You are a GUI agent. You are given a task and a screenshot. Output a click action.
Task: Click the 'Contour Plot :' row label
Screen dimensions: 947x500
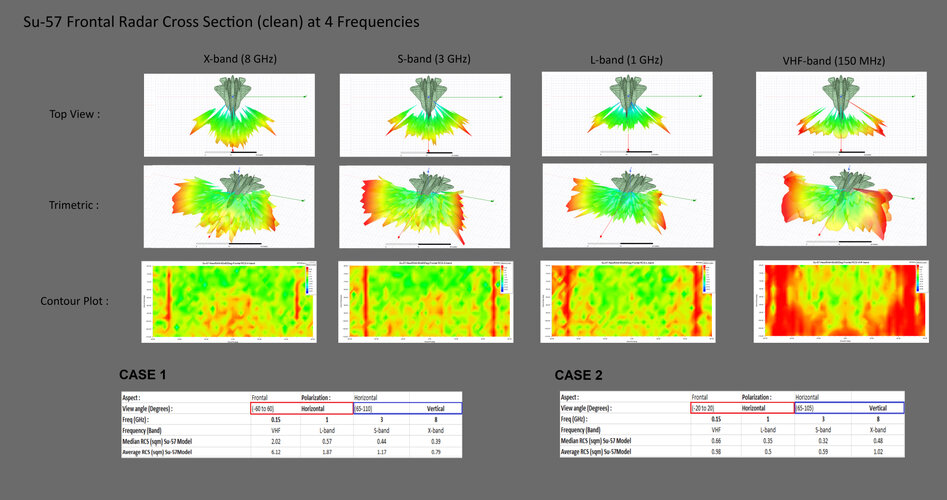tap(74, 301)
